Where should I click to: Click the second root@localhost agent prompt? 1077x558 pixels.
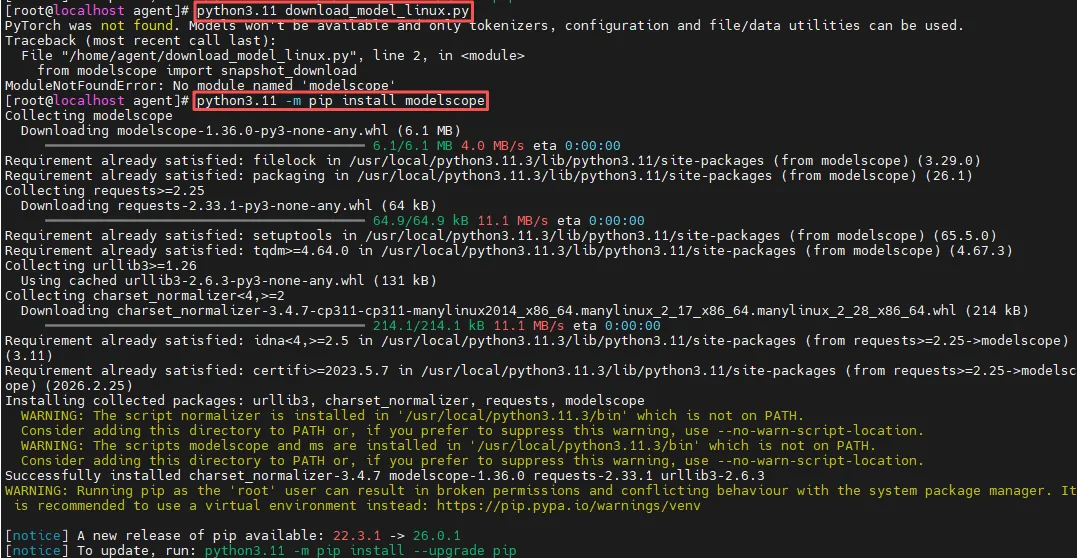98,101
